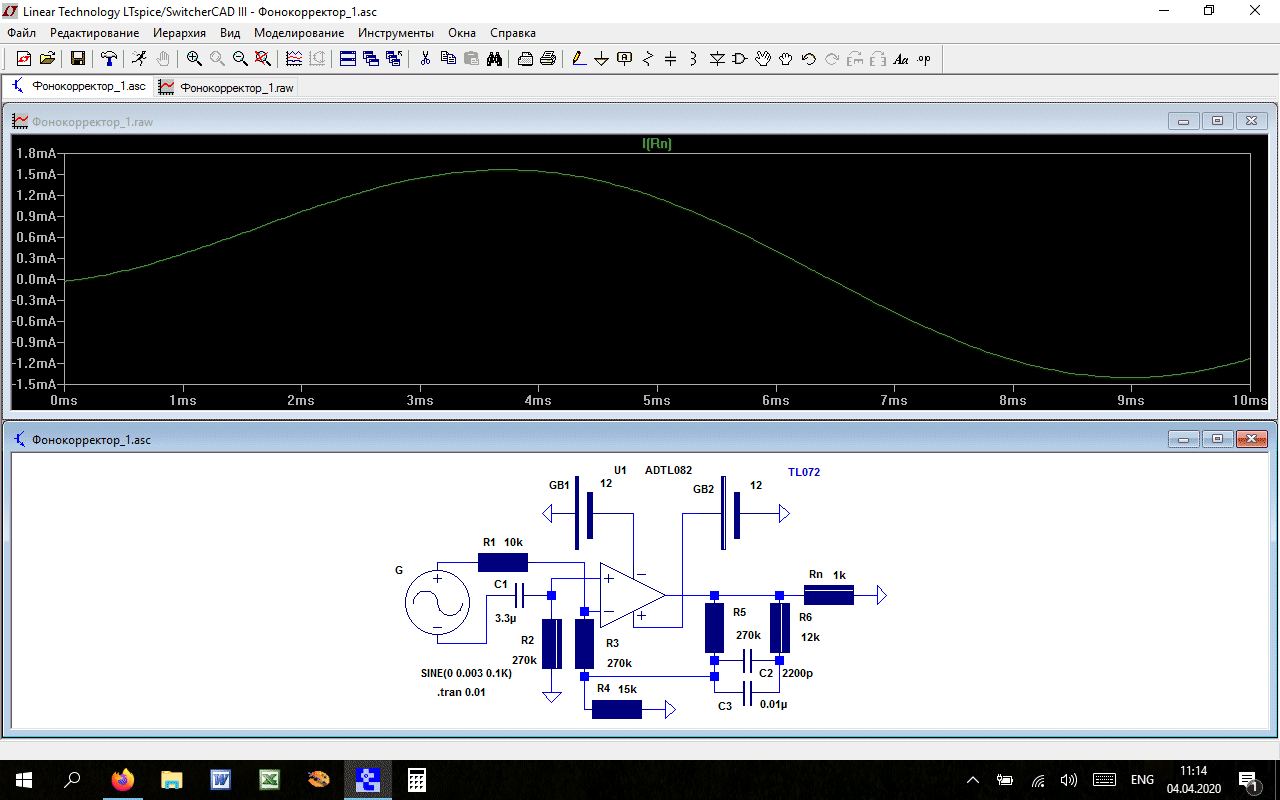The image size is (1280, 800).
Task: Place a Ground symbol from toolbar
Action: pyautogui.click(x=601, y=59)
